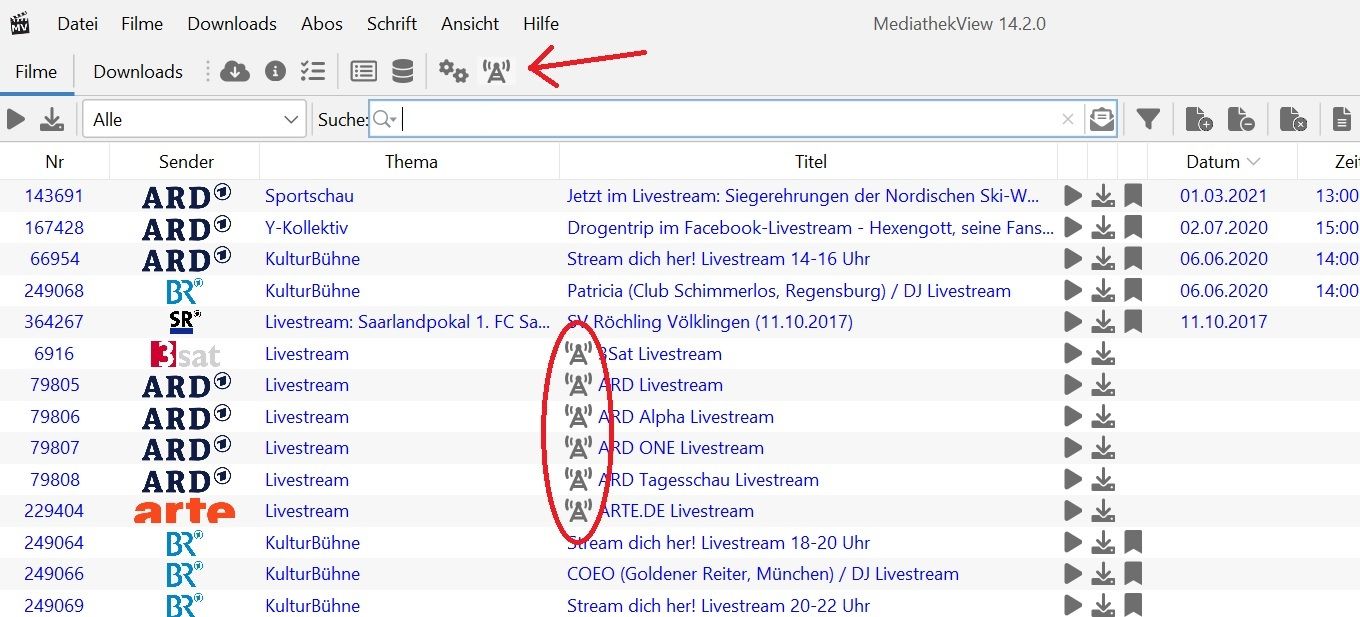The width and height of the screenshot is (1360, 617).
Task: Click the SR sender logo
Action: tap(185, 322)
